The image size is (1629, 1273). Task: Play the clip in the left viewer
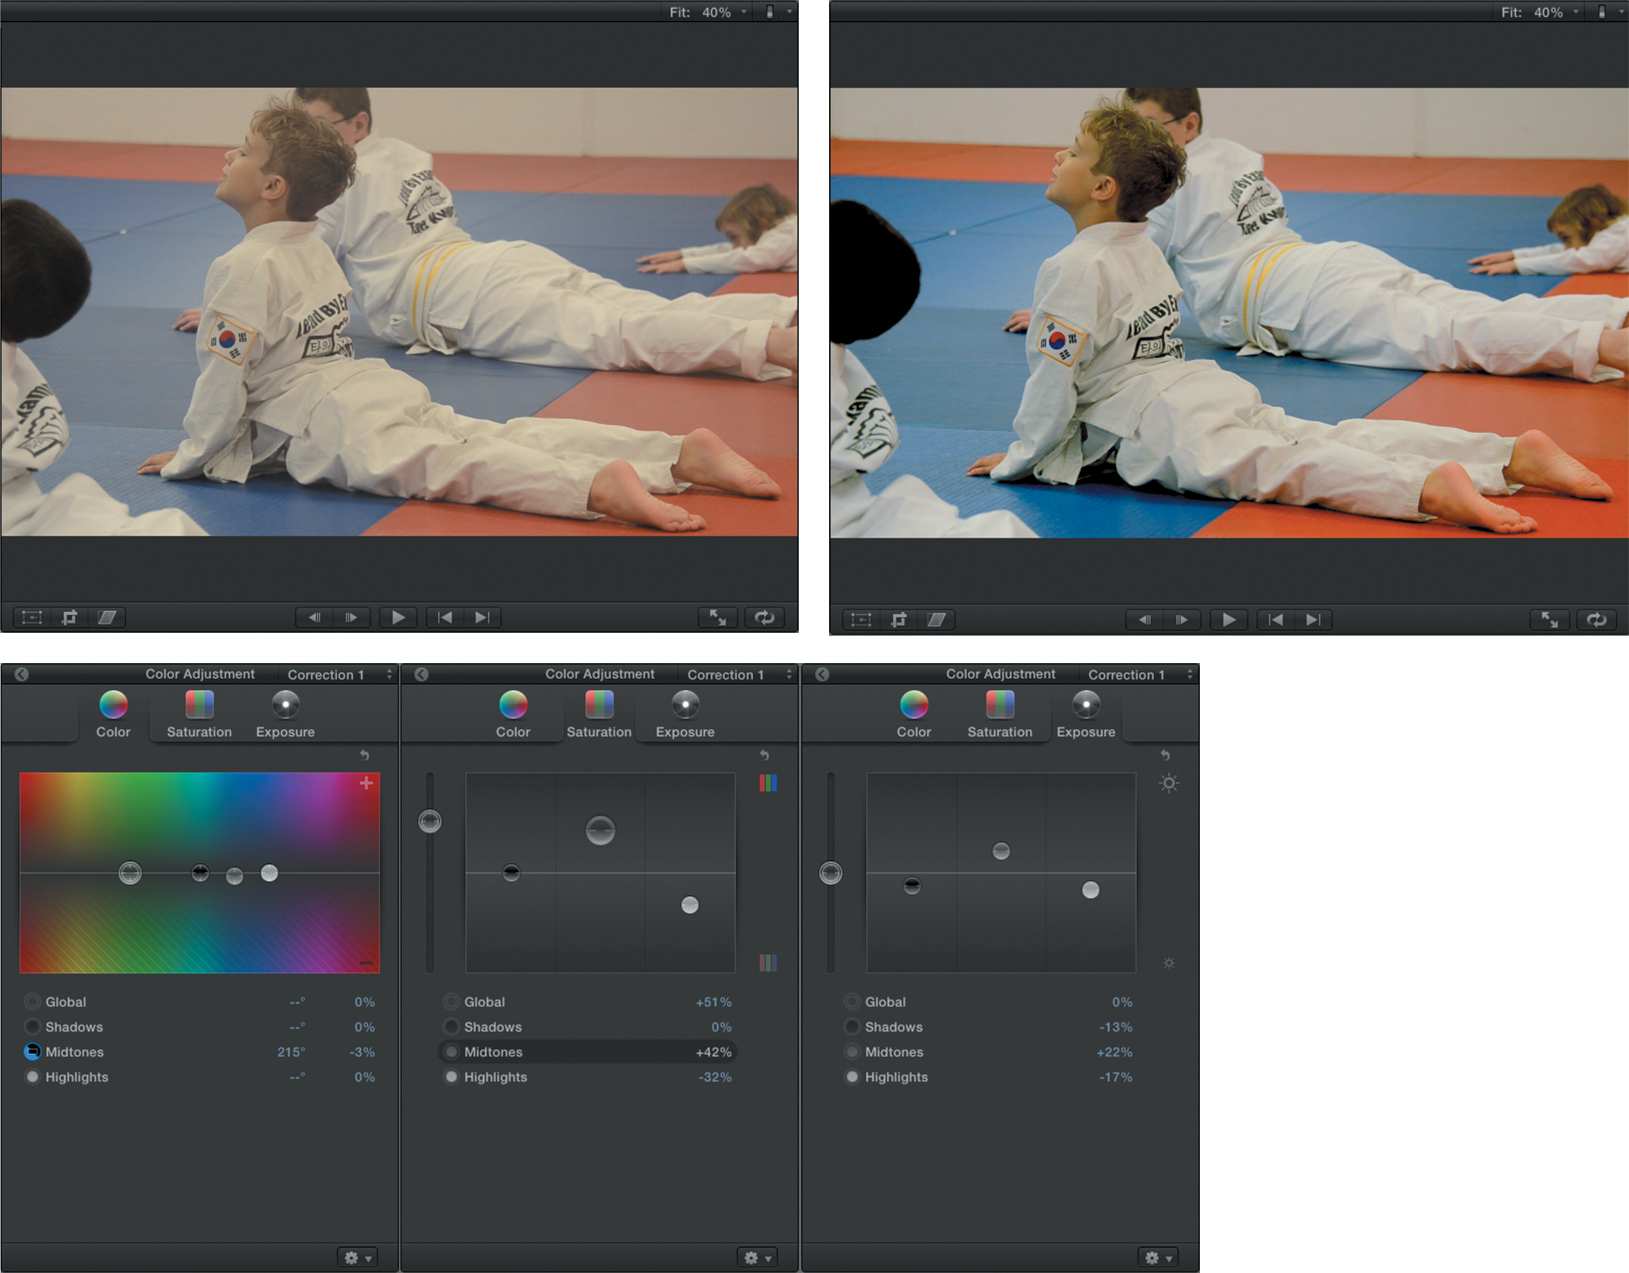pos(398,617)
